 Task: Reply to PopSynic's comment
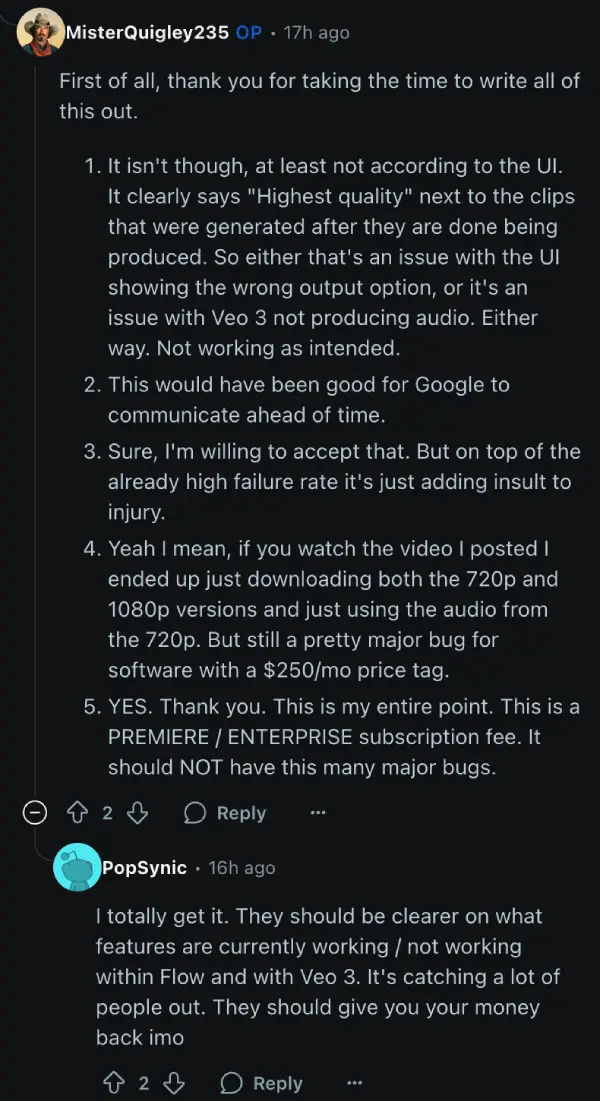262,1083
